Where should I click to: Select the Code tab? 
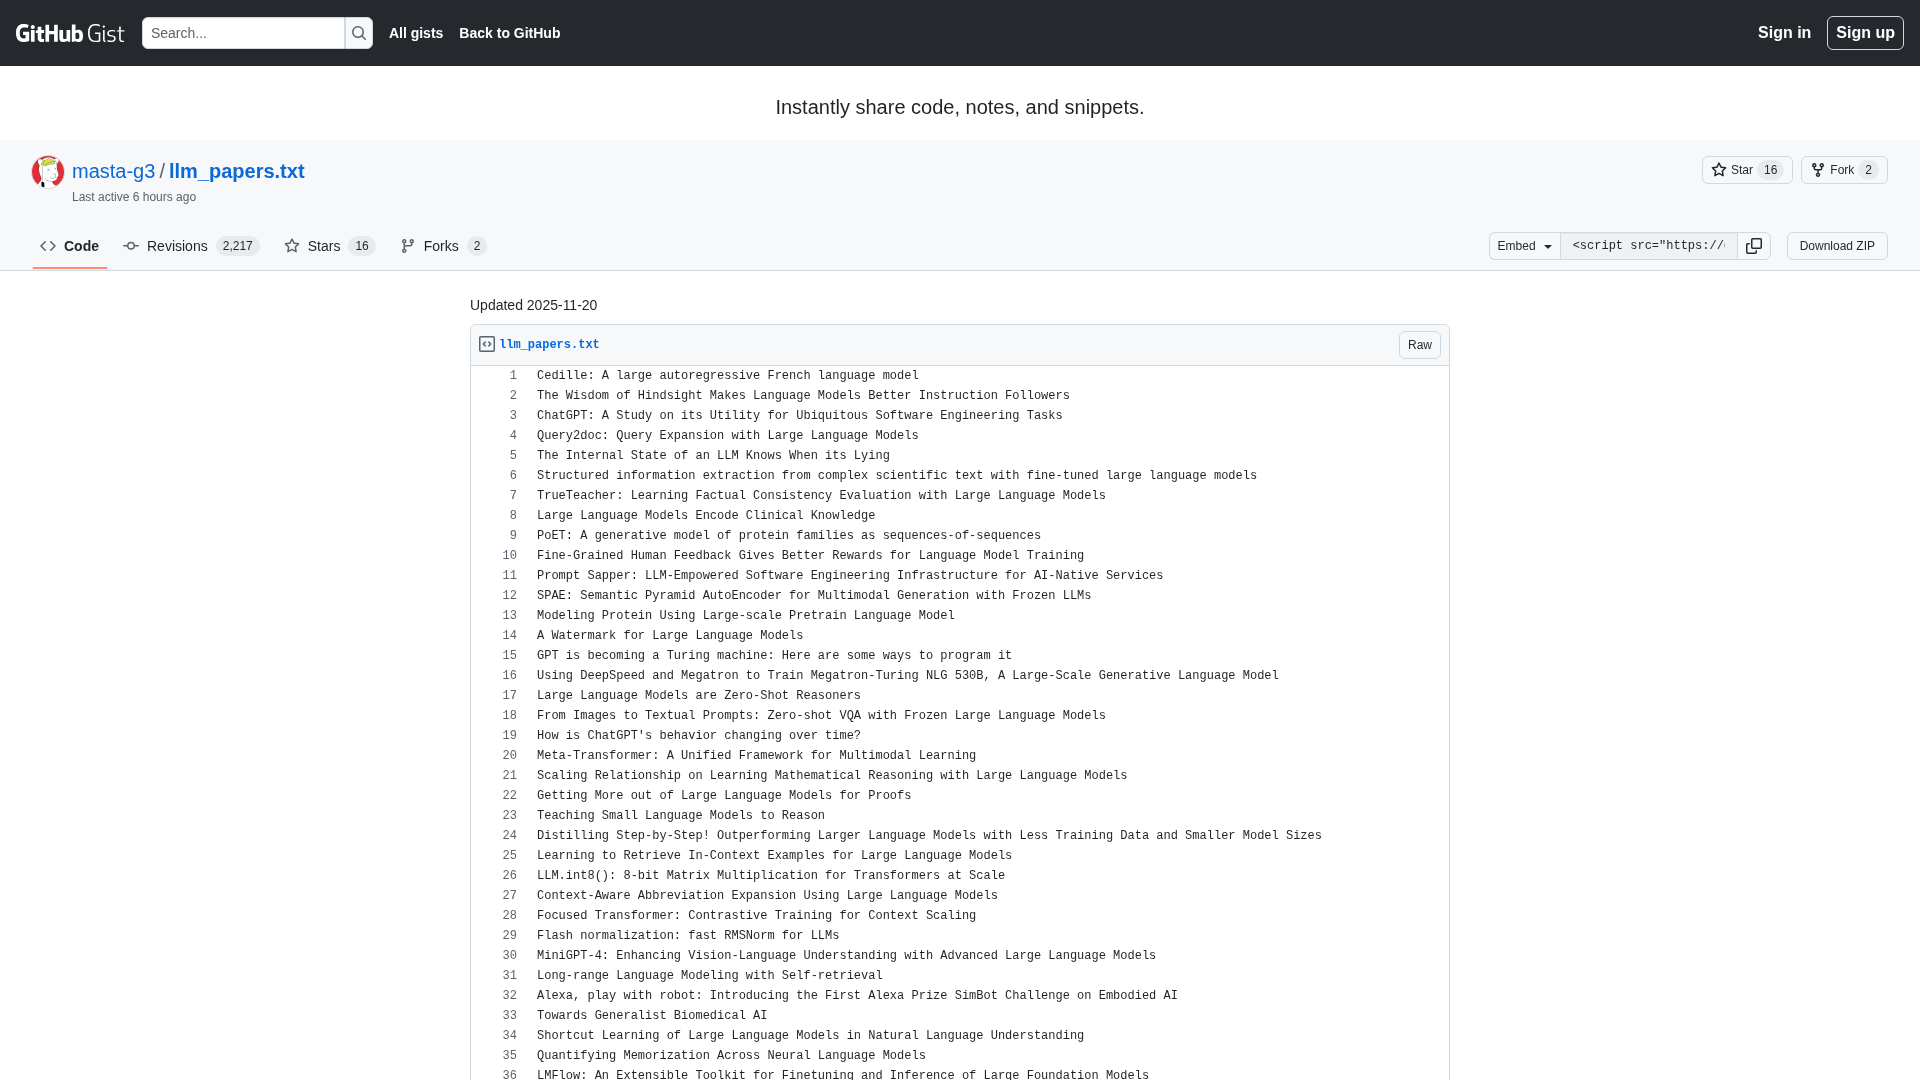pos(70,246)
